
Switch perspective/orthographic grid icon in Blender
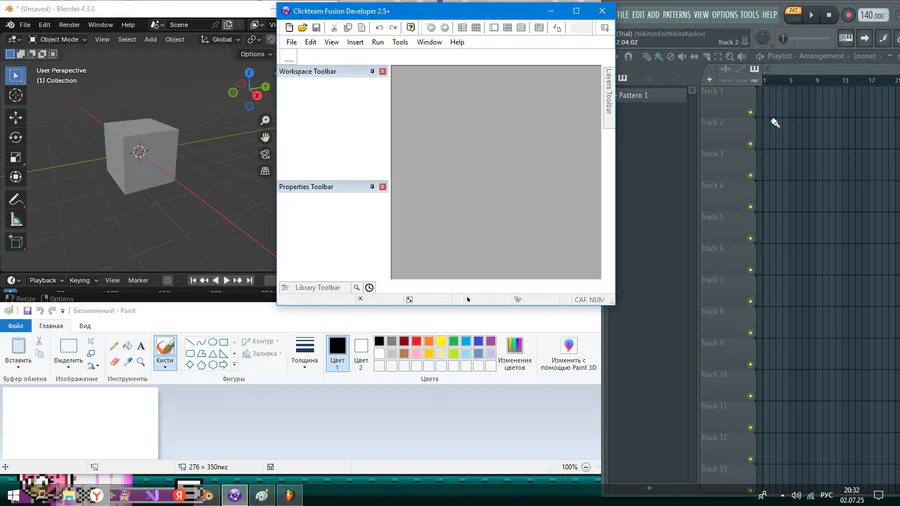coord(265,171)
